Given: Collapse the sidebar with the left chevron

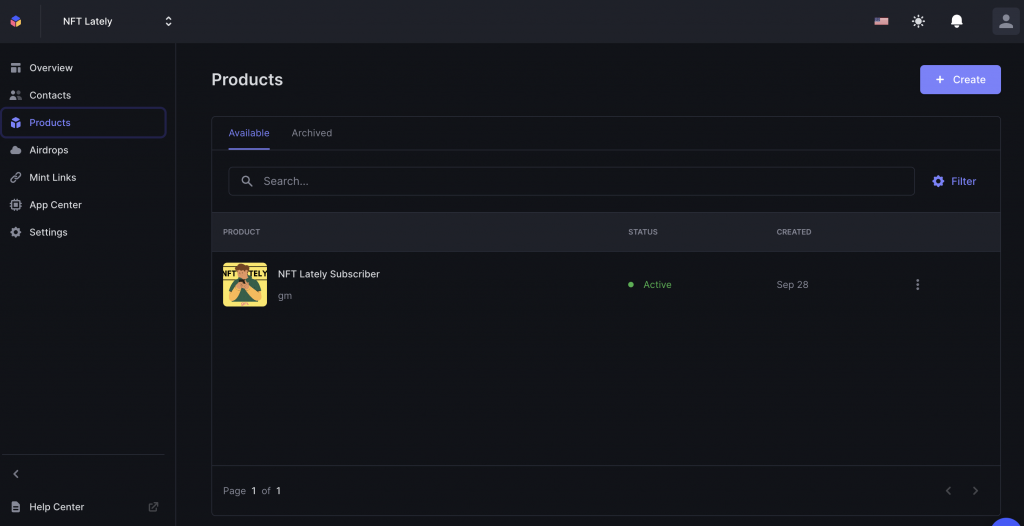Looking at the screenshot, I should [16, 474].
